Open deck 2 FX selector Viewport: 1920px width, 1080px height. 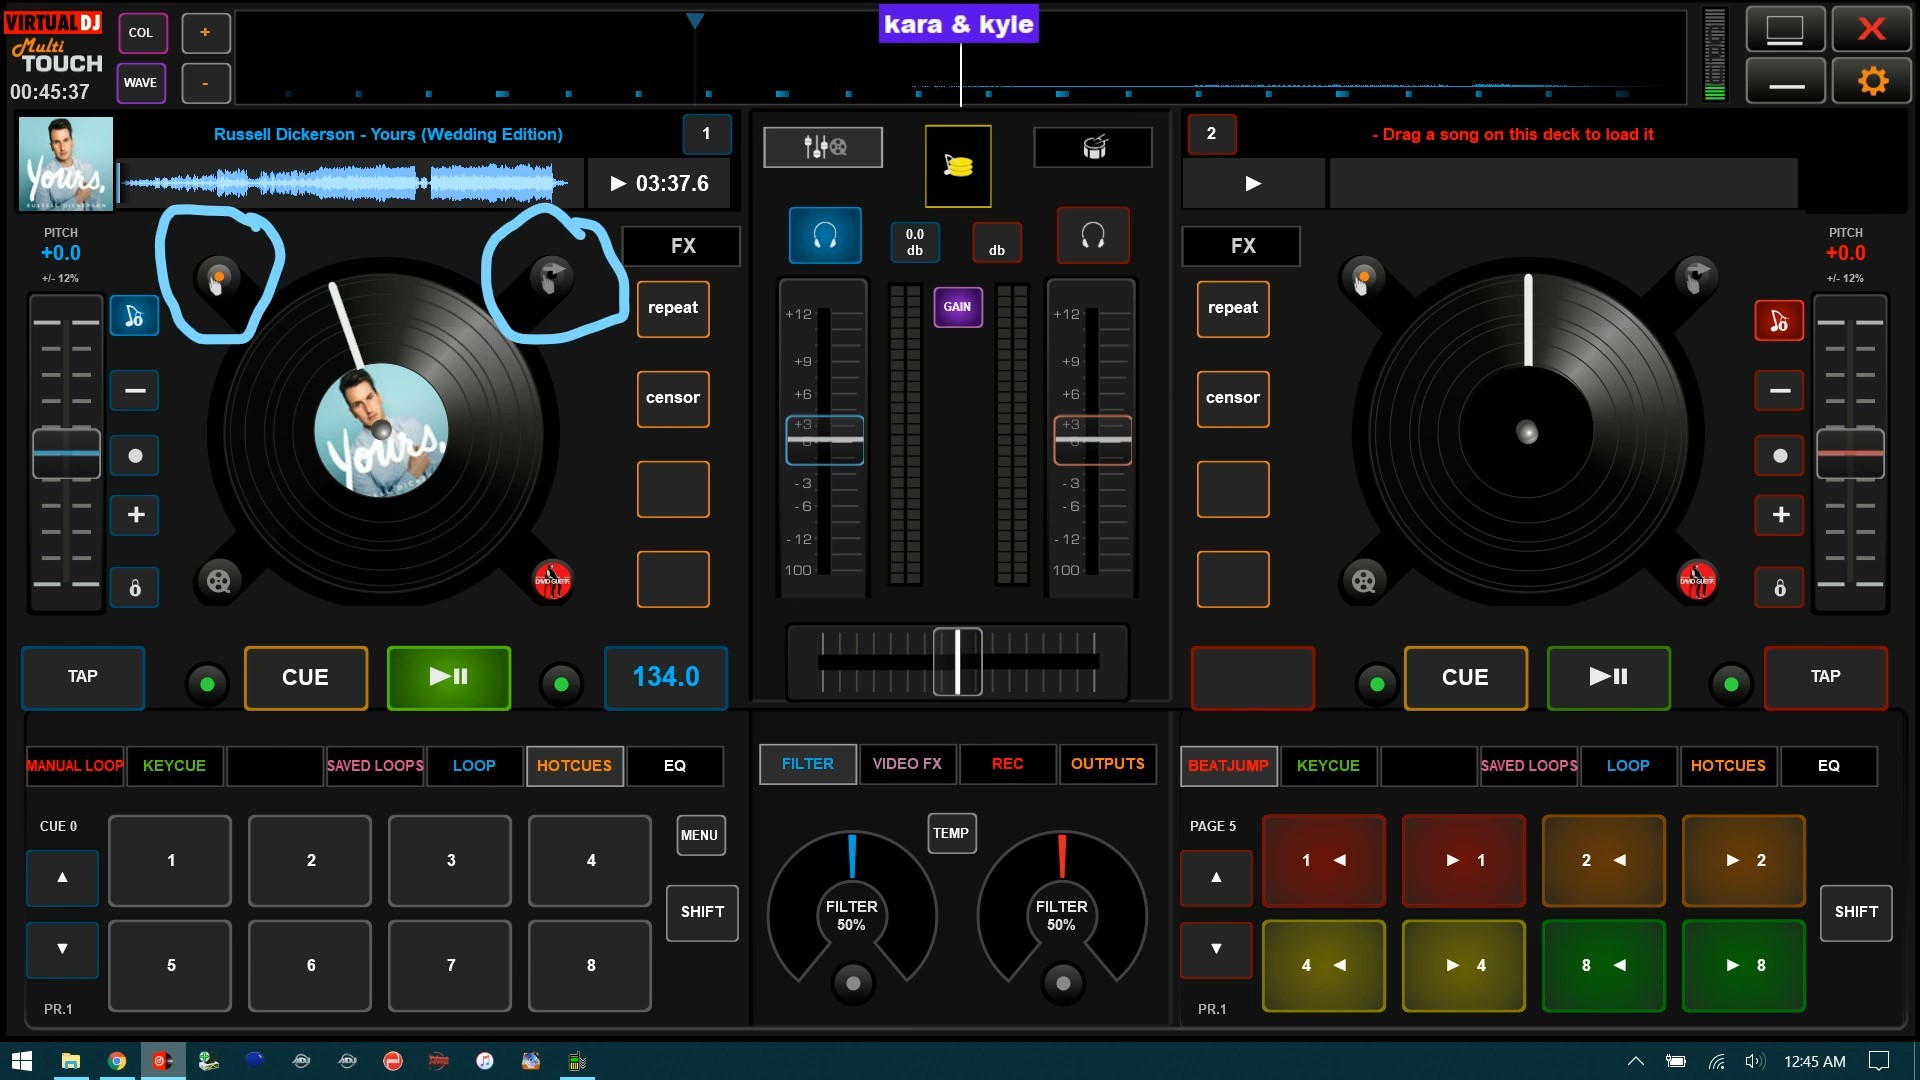point(1241,246)
